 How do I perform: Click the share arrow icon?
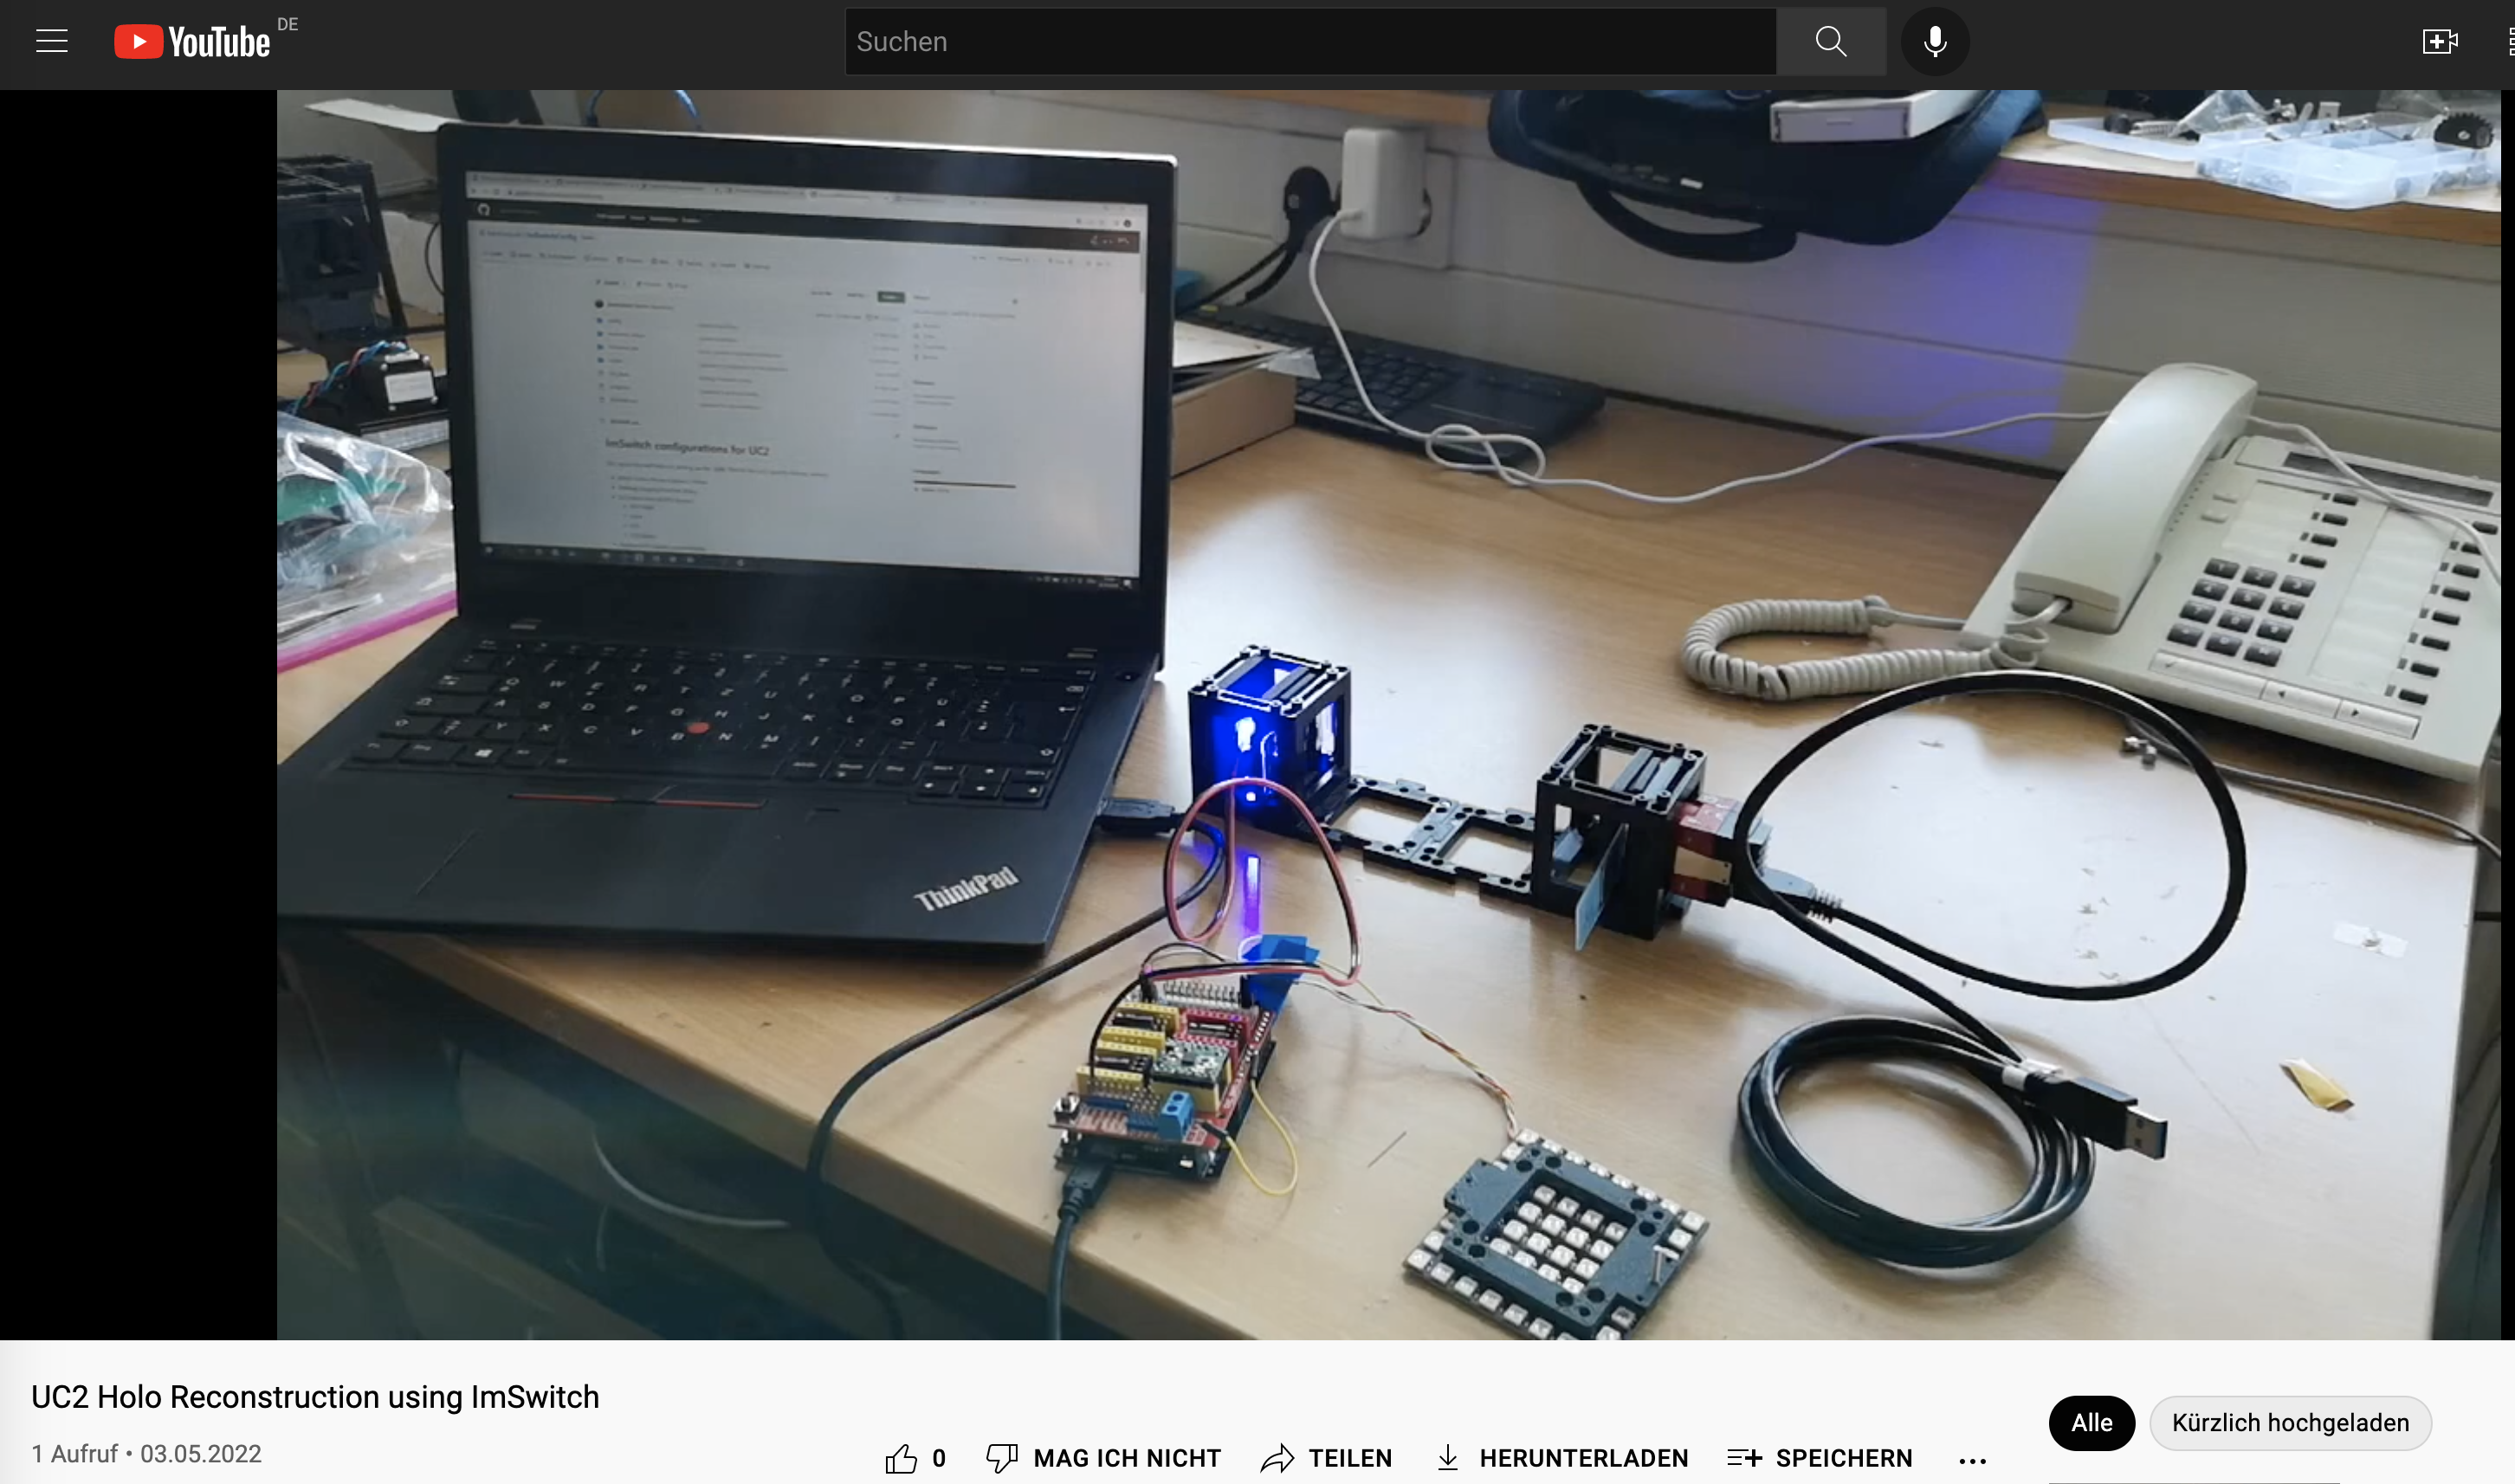tap(1277, 1458)
